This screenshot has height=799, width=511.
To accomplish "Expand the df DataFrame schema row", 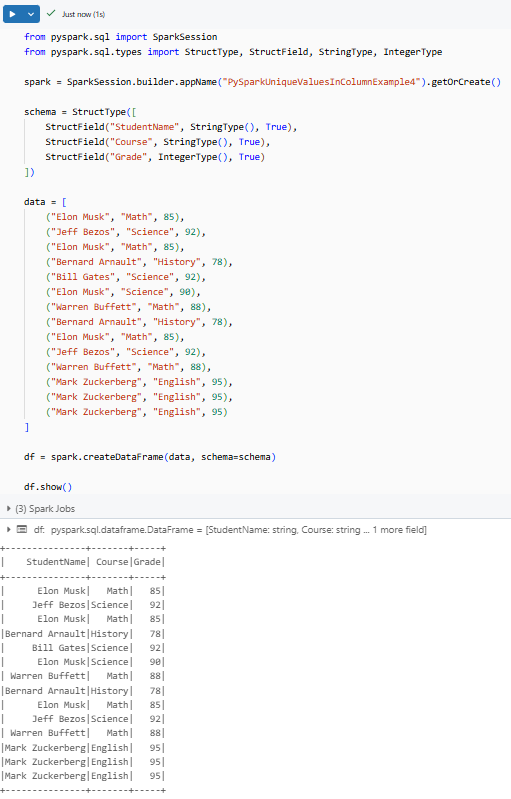I will [8, 530].
